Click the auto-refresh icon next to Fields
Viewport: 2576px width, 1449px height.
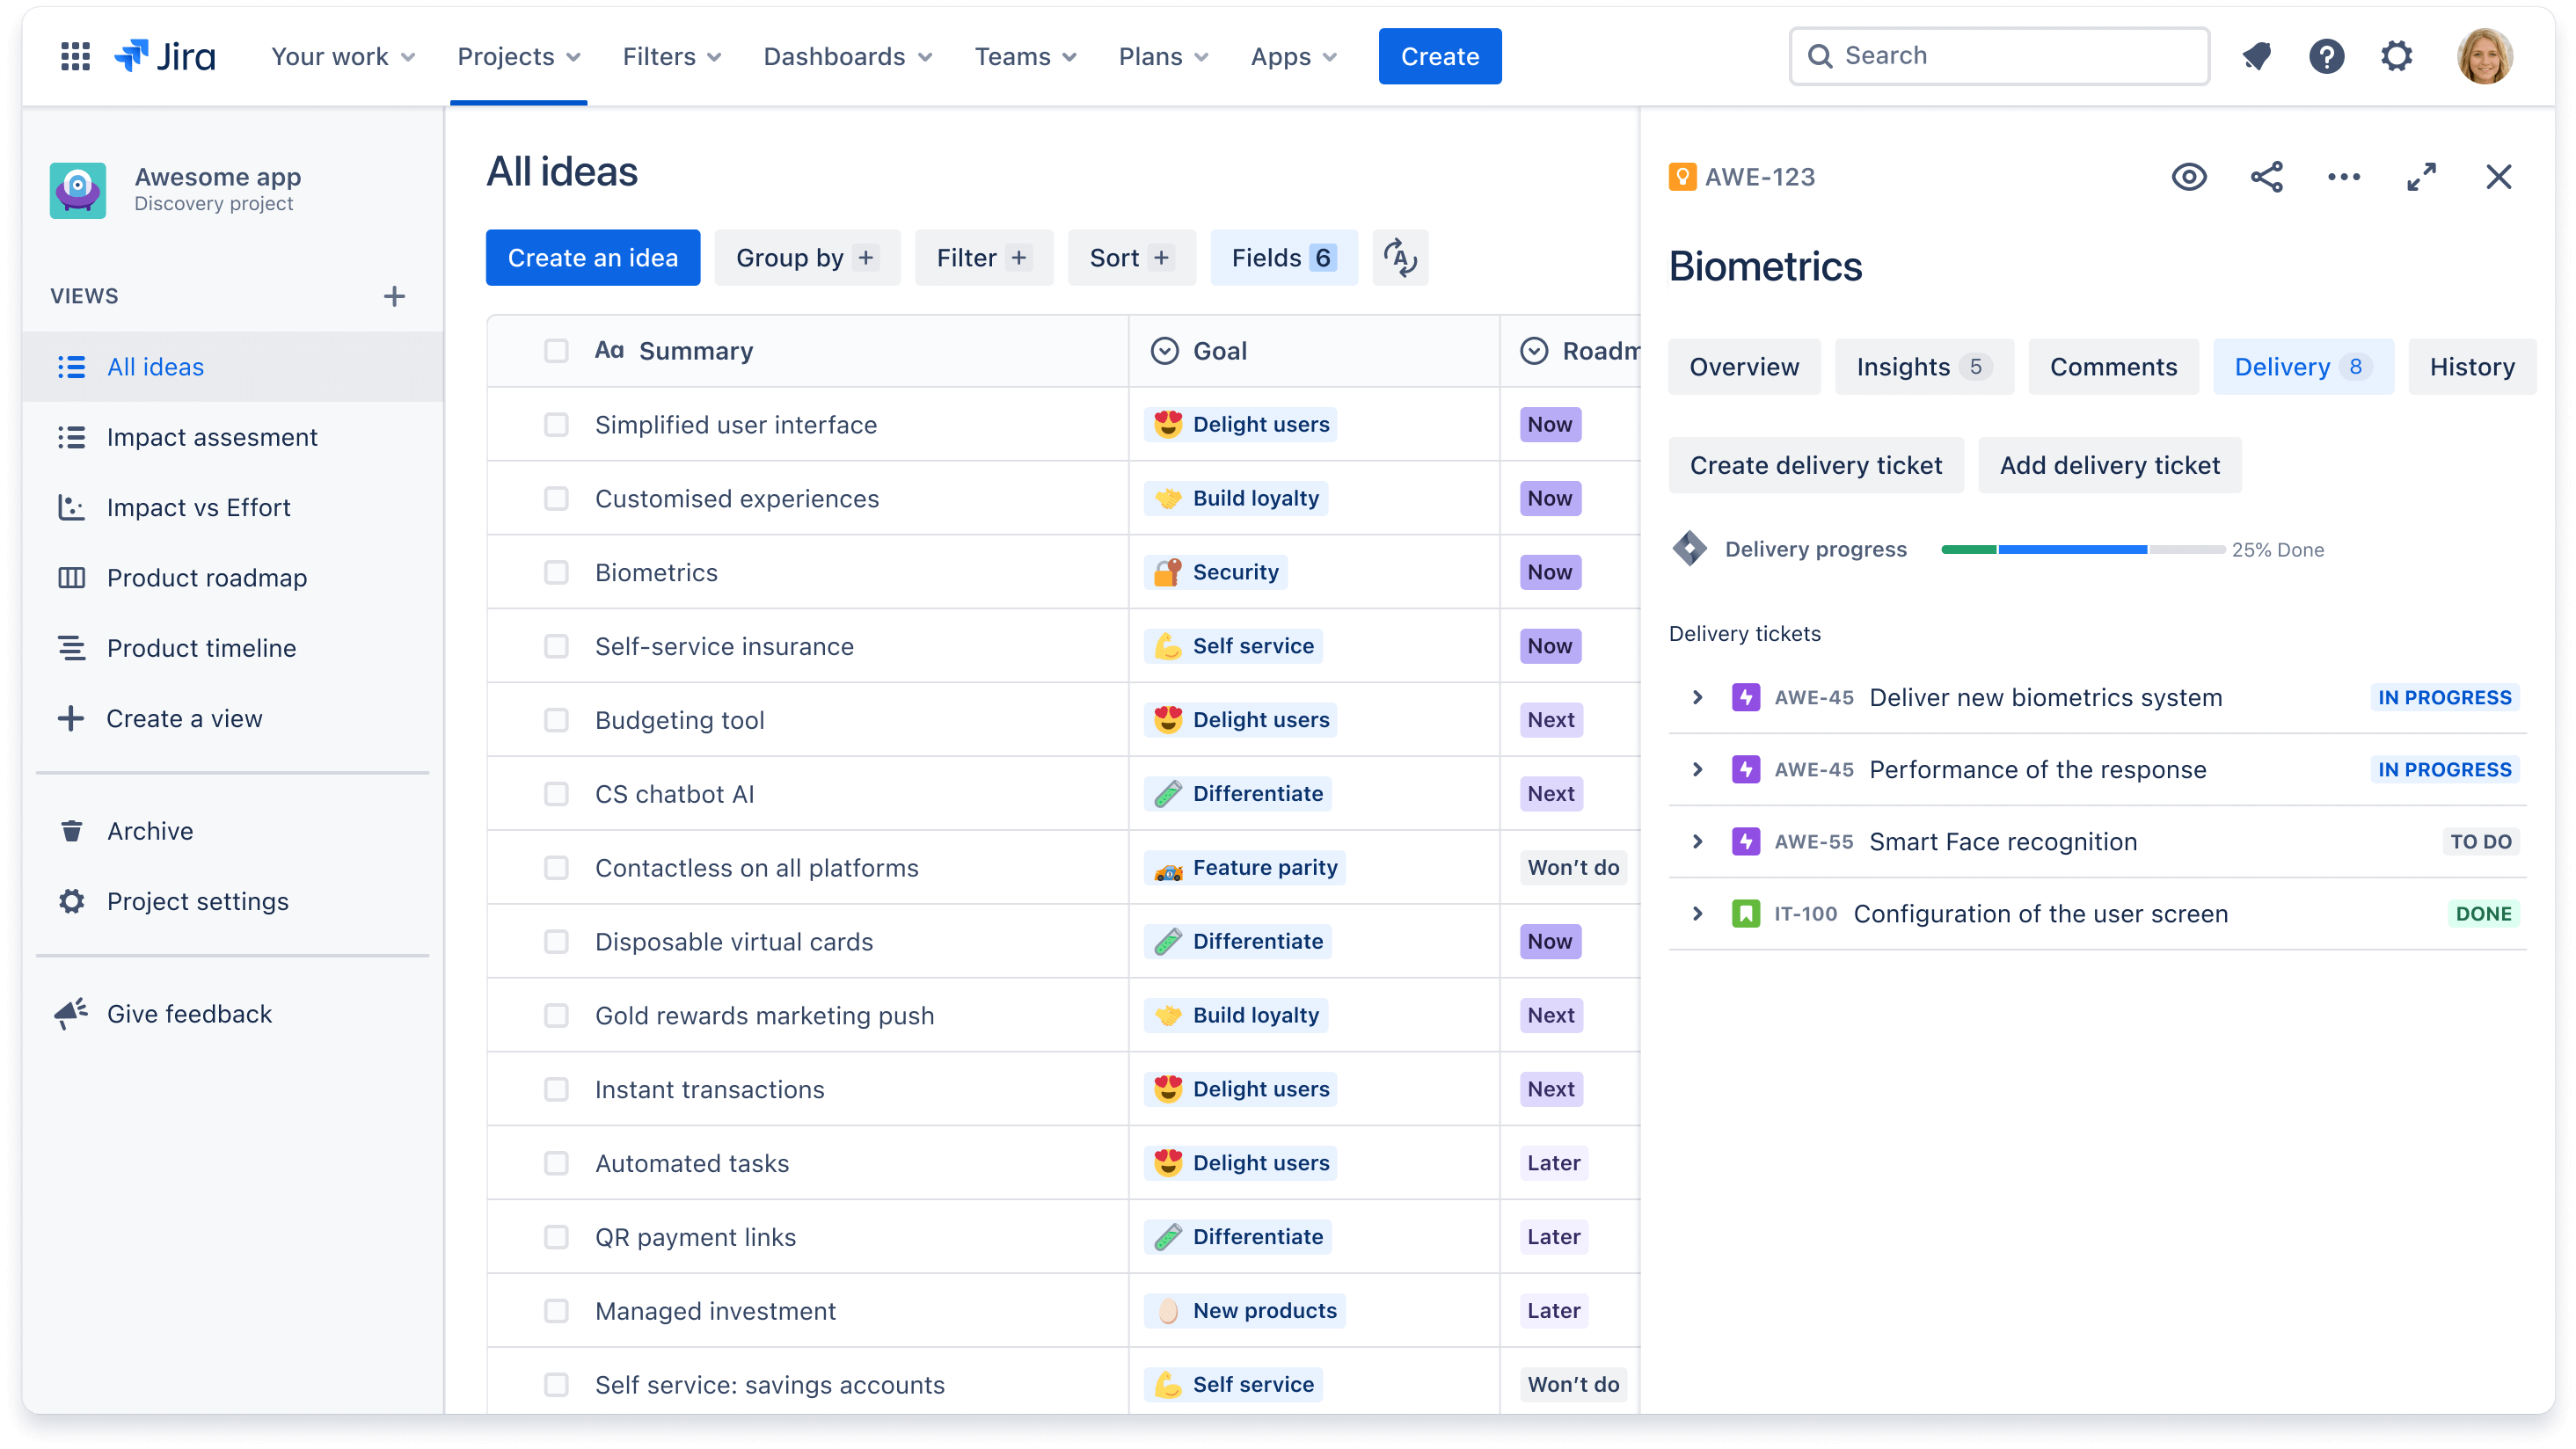1399,258
